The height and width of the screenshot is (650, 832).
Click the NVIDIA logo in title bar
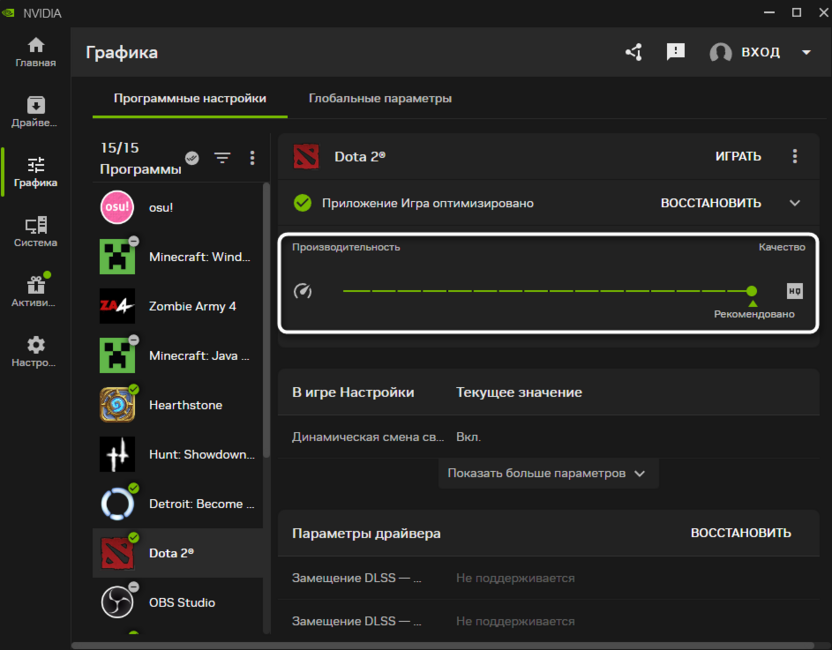[8, 13]
